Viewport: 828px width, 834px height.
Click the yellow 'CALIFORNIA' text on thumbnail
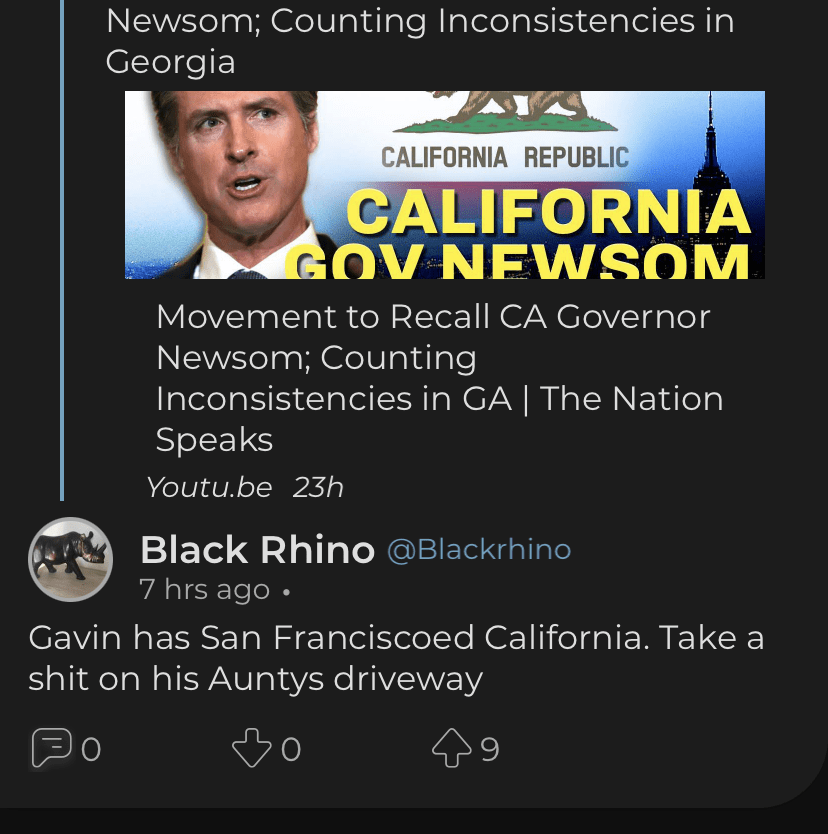[548, 211]
